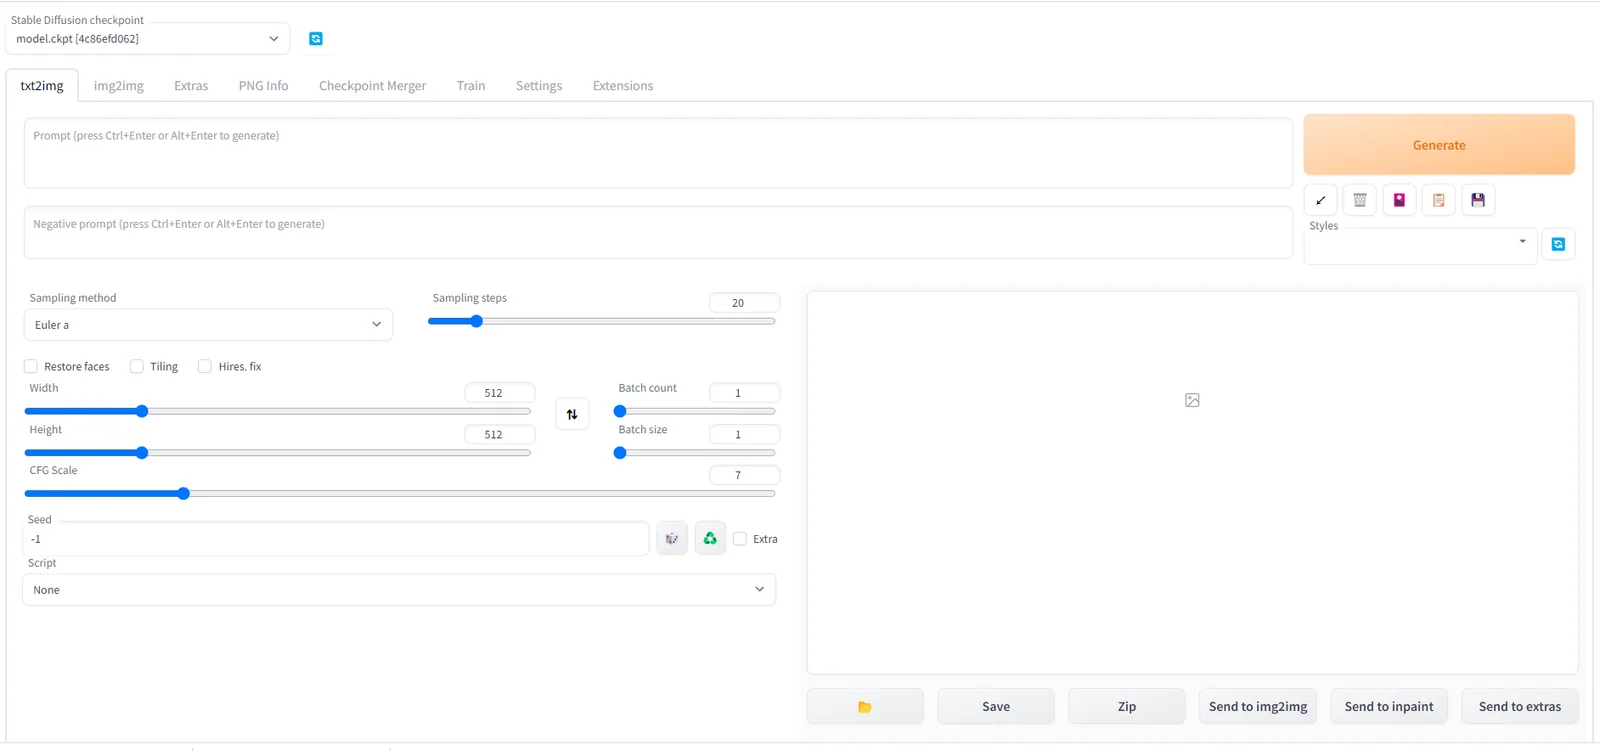
Task: Send the image to img2img
Action: (x=1258, y=706)
